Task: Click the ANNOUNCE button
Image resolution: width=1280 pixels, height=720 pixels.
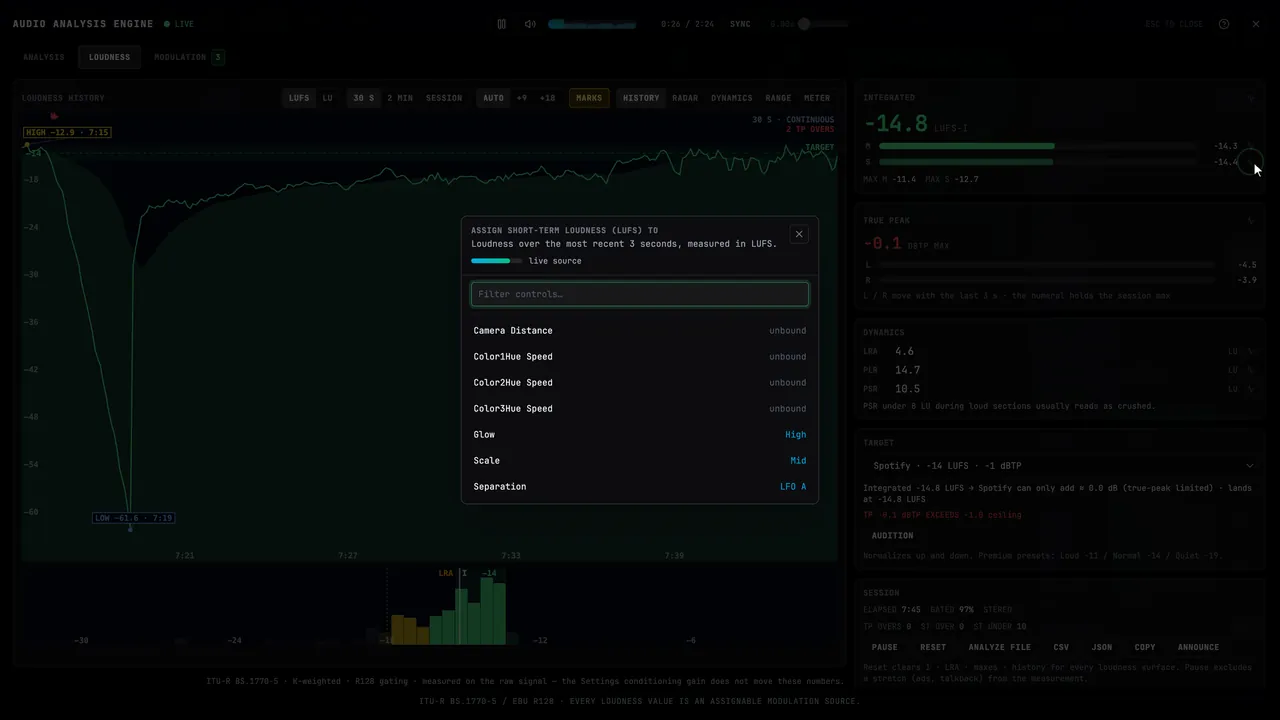Action: point(1198,647)
